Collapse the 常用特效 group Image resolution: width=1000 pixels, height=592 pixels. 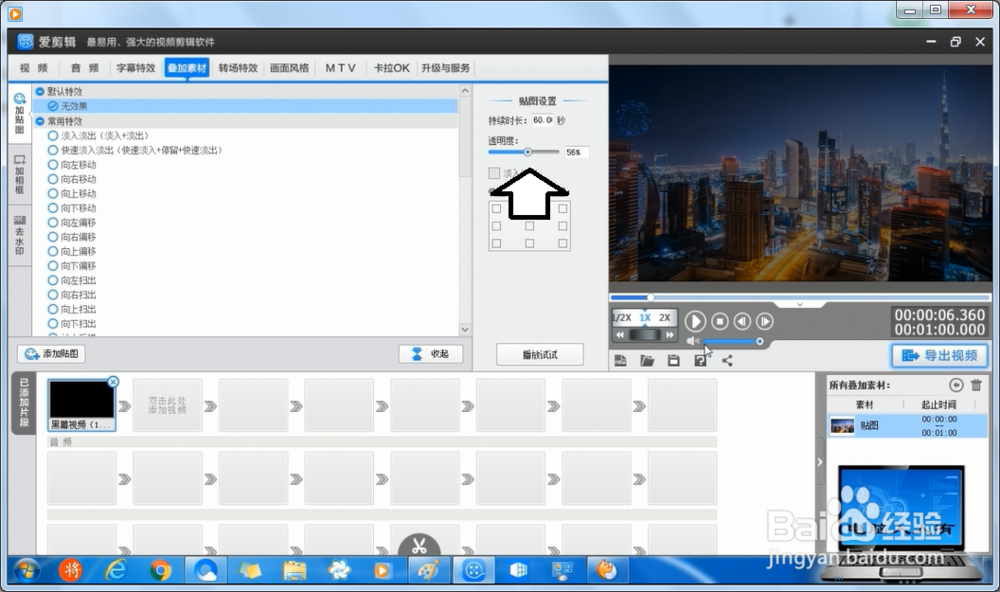[40, 121]
